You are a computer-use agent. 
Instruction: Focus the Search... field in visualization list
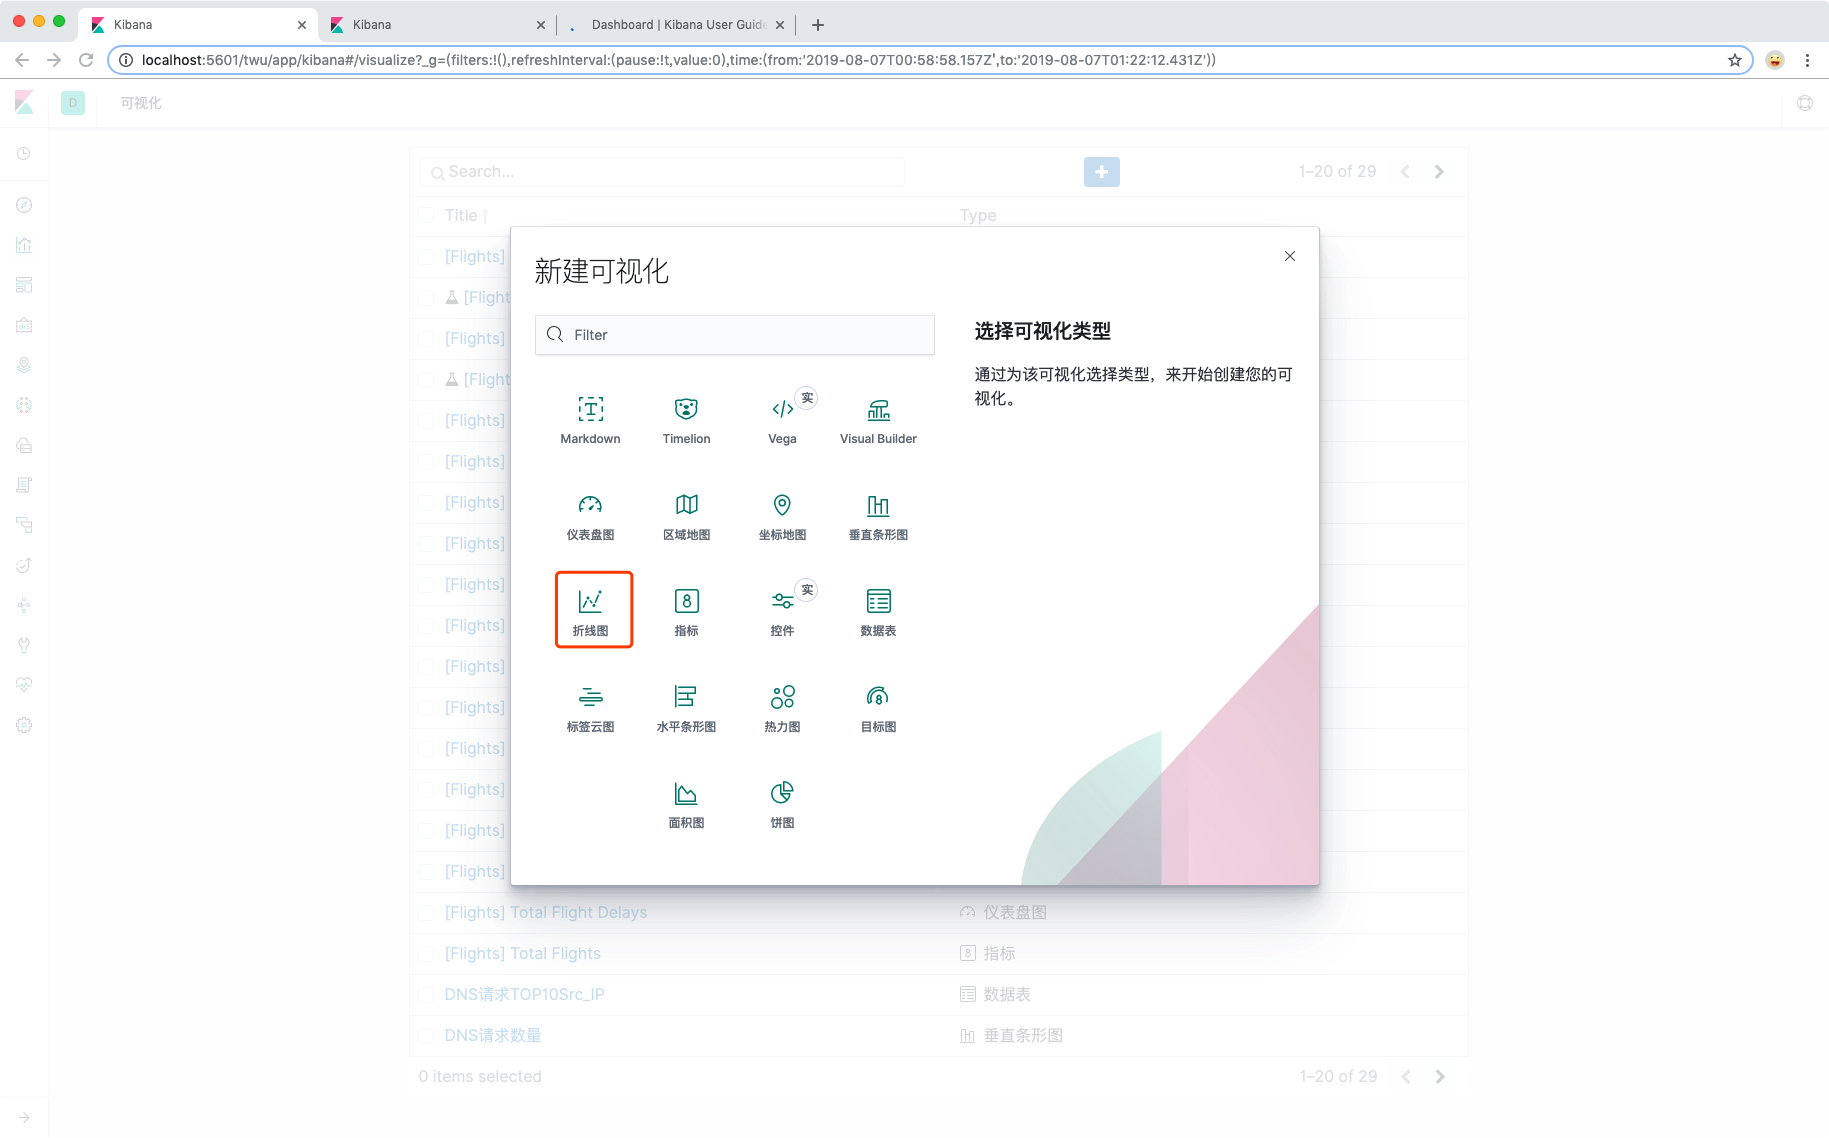(662, 172)
